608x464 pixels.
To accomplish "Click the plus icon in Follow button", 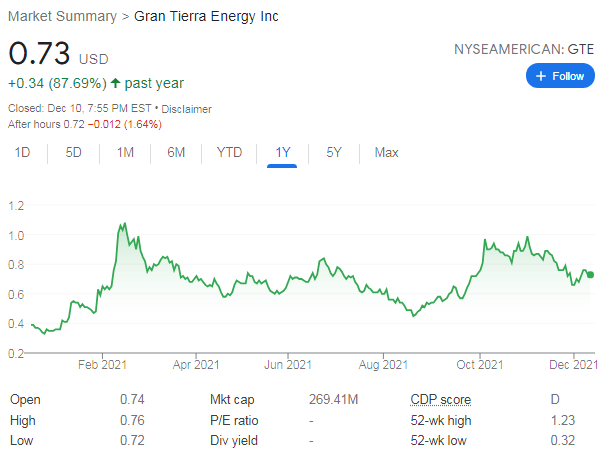I will click(x=541, y=76).
